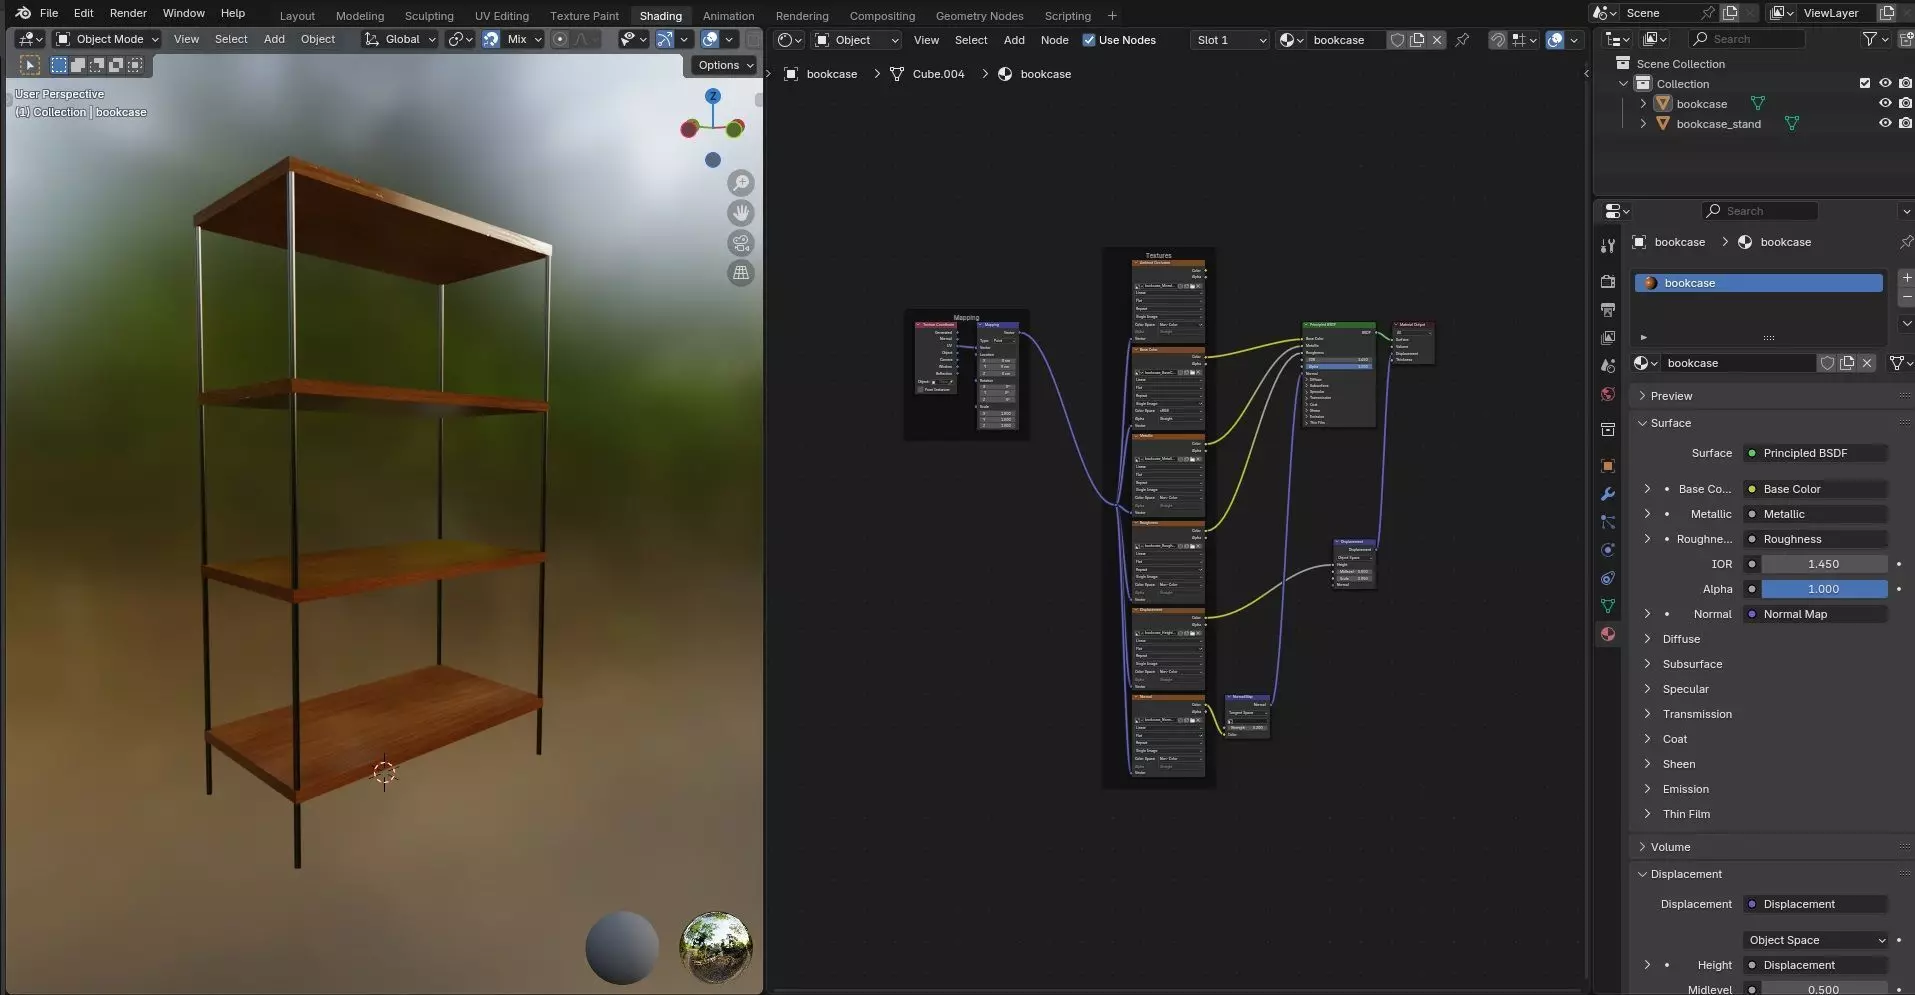The image size is (1915, 995).
Task: Open the Slot 1 dropdown
Action: (1229, 40)
